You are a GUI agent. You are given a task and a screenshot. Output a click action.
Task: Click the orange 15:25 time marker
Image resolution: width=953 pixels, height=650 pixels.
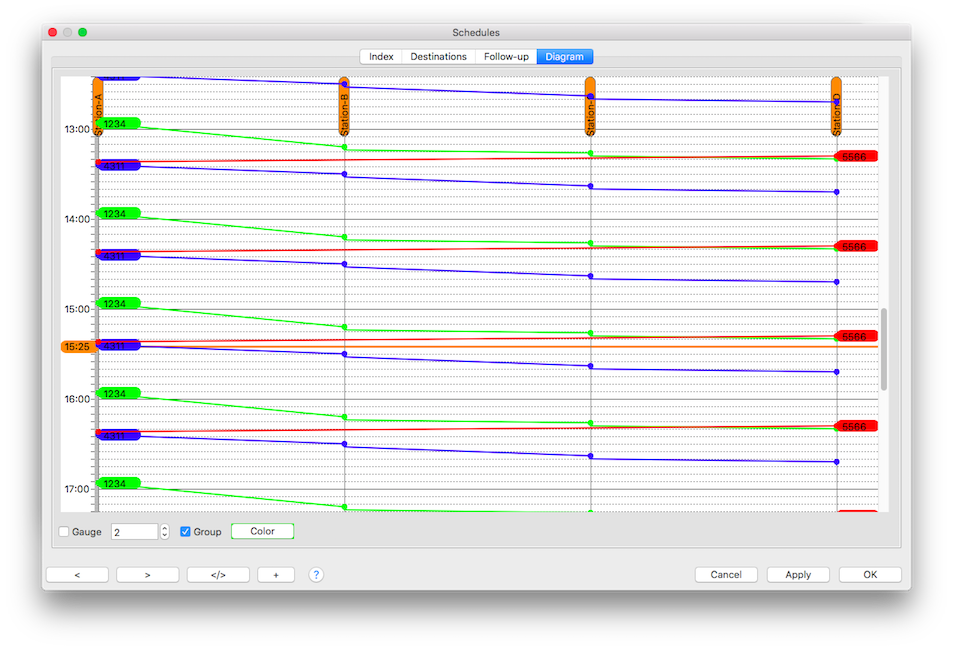pos(77,346)
